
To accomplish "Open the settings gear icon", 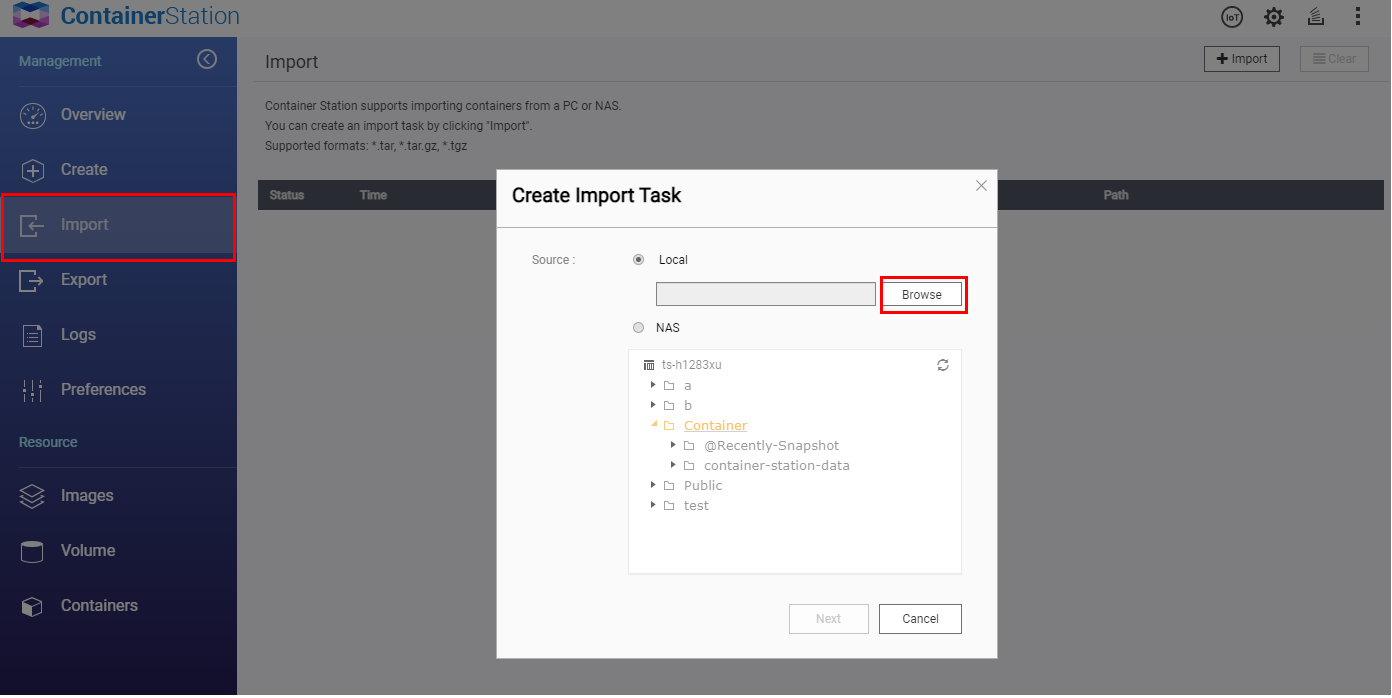I will coord(1273,17).
